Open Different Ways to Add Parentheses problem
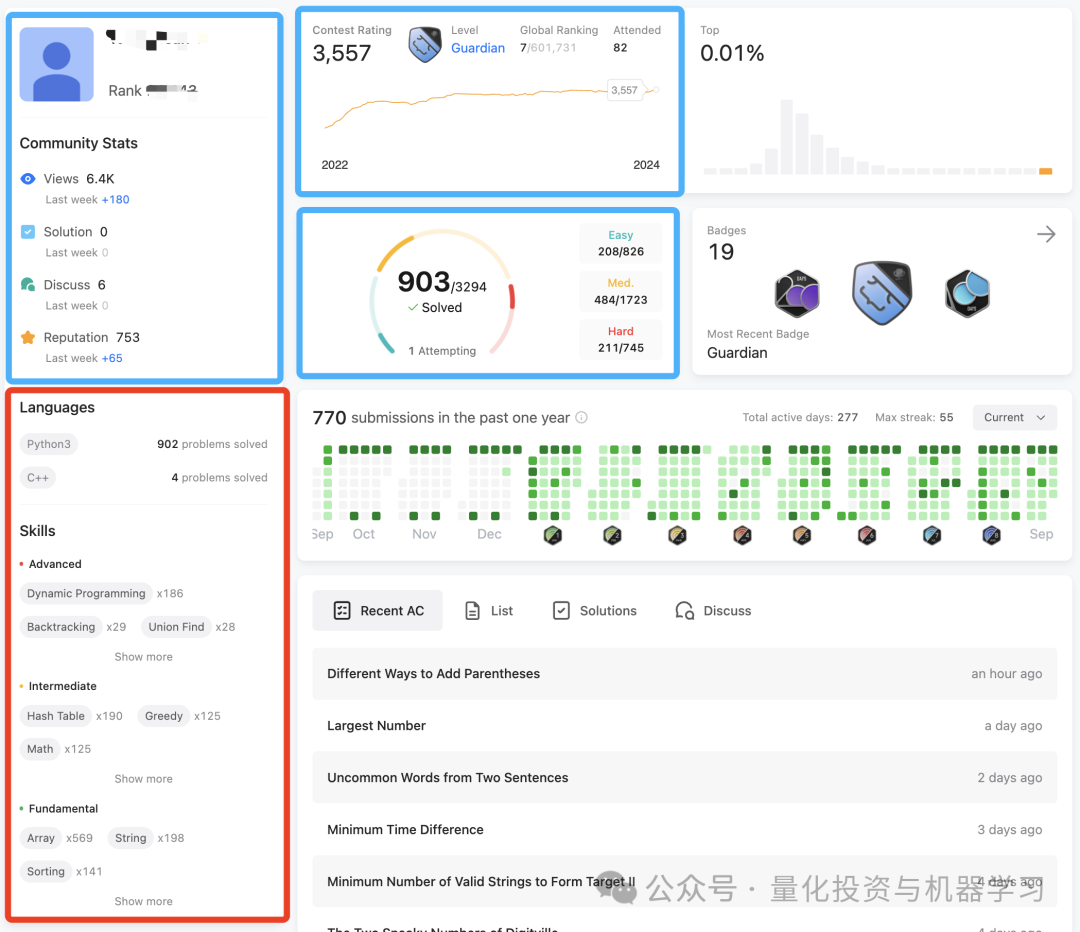The width and height of the screenshot is (1080, 932). coord(684,674)
